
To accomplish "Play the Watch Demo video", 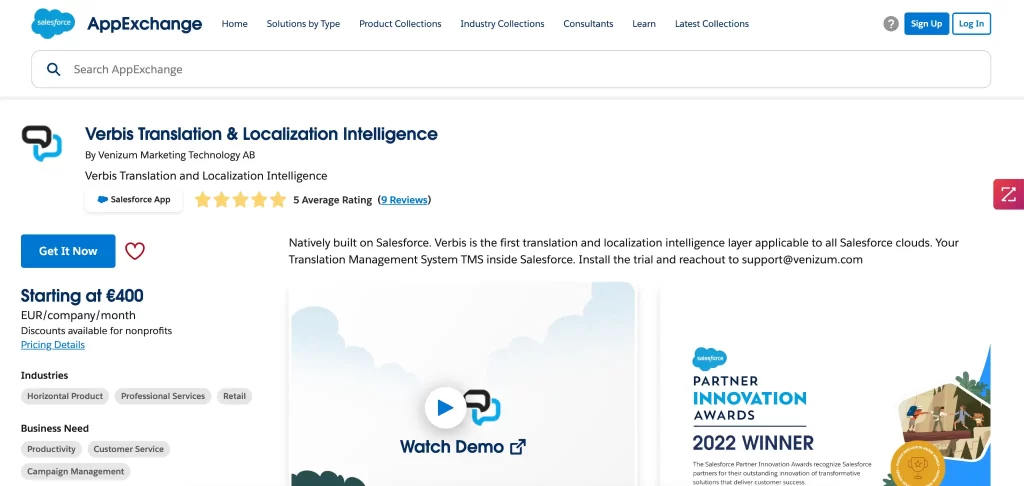I will (x=445, y=407).
